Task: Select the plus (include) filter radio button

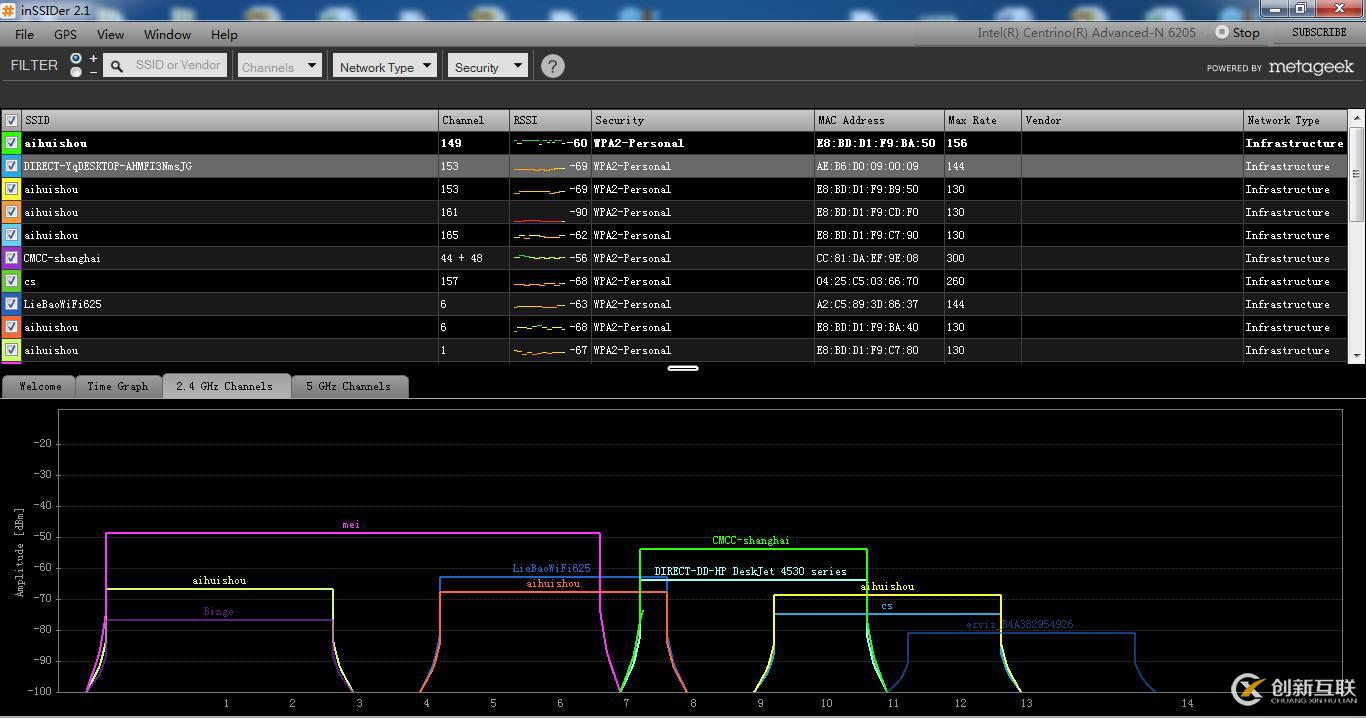Action: pos(76,59)
